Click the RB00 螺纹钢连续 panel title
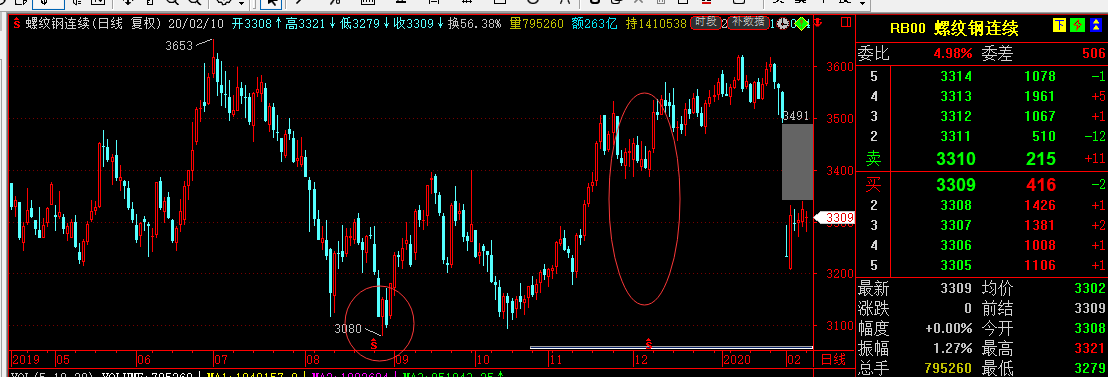 click(954, 28)
